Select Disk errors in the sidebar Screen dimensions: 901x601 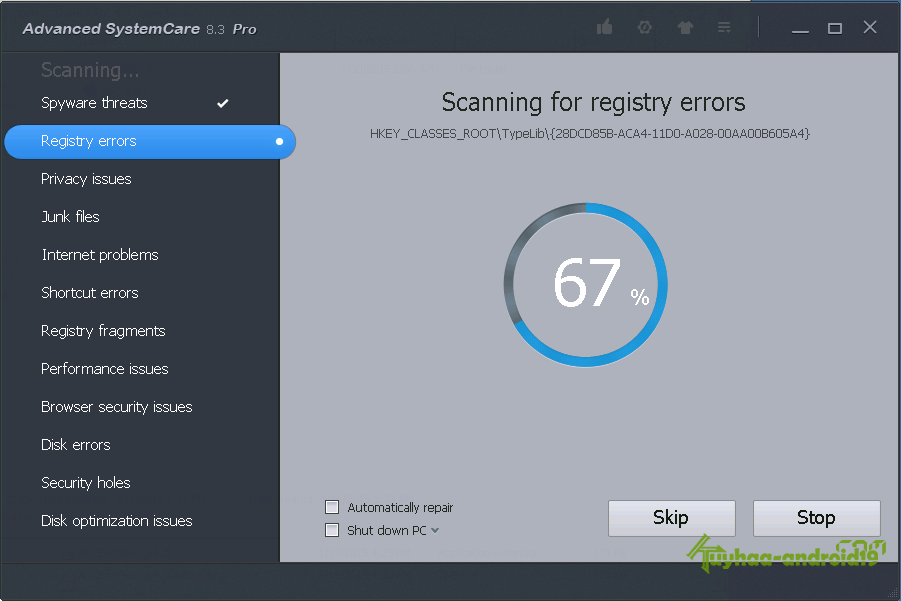pos(75,445)
